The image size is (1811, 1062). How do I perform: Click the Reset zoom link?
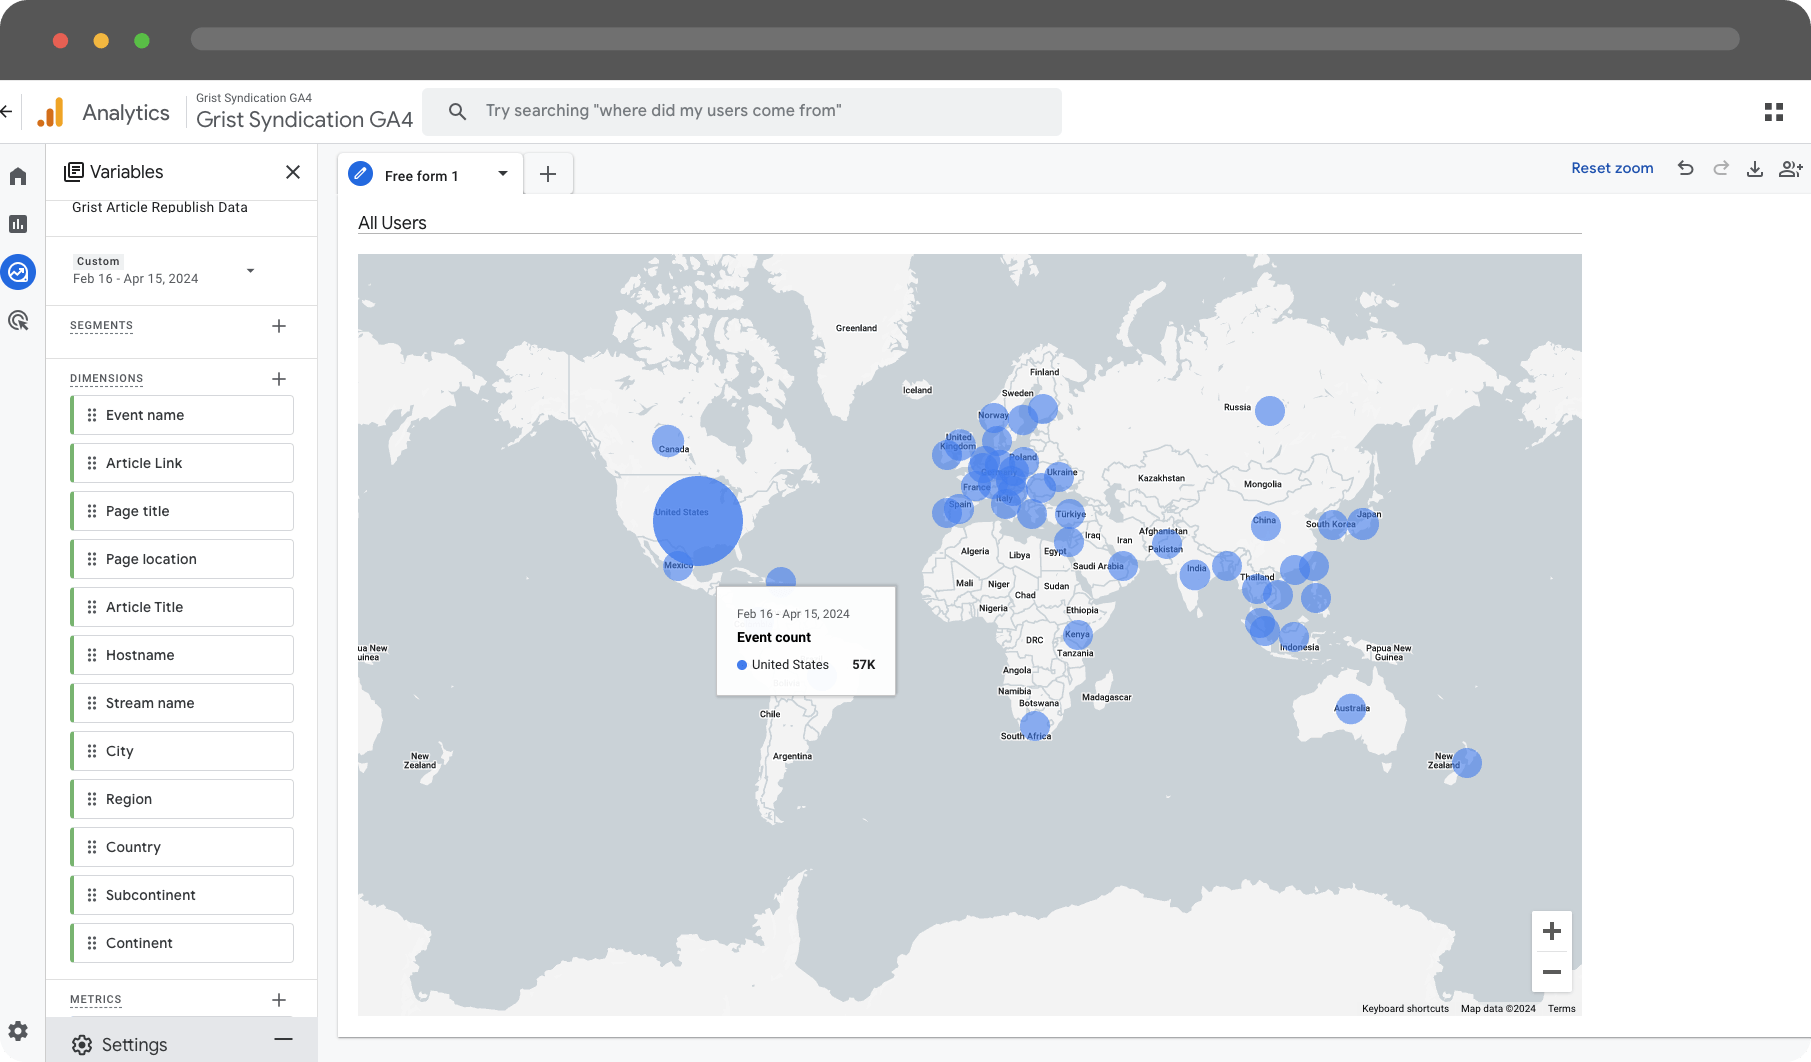pos(1611,168)
